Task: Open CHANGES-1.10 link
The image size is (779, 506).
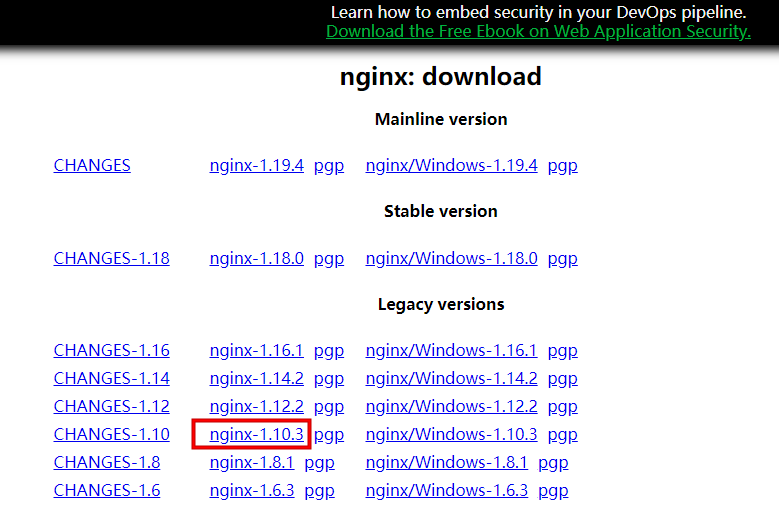Action: tap(111, 434)
